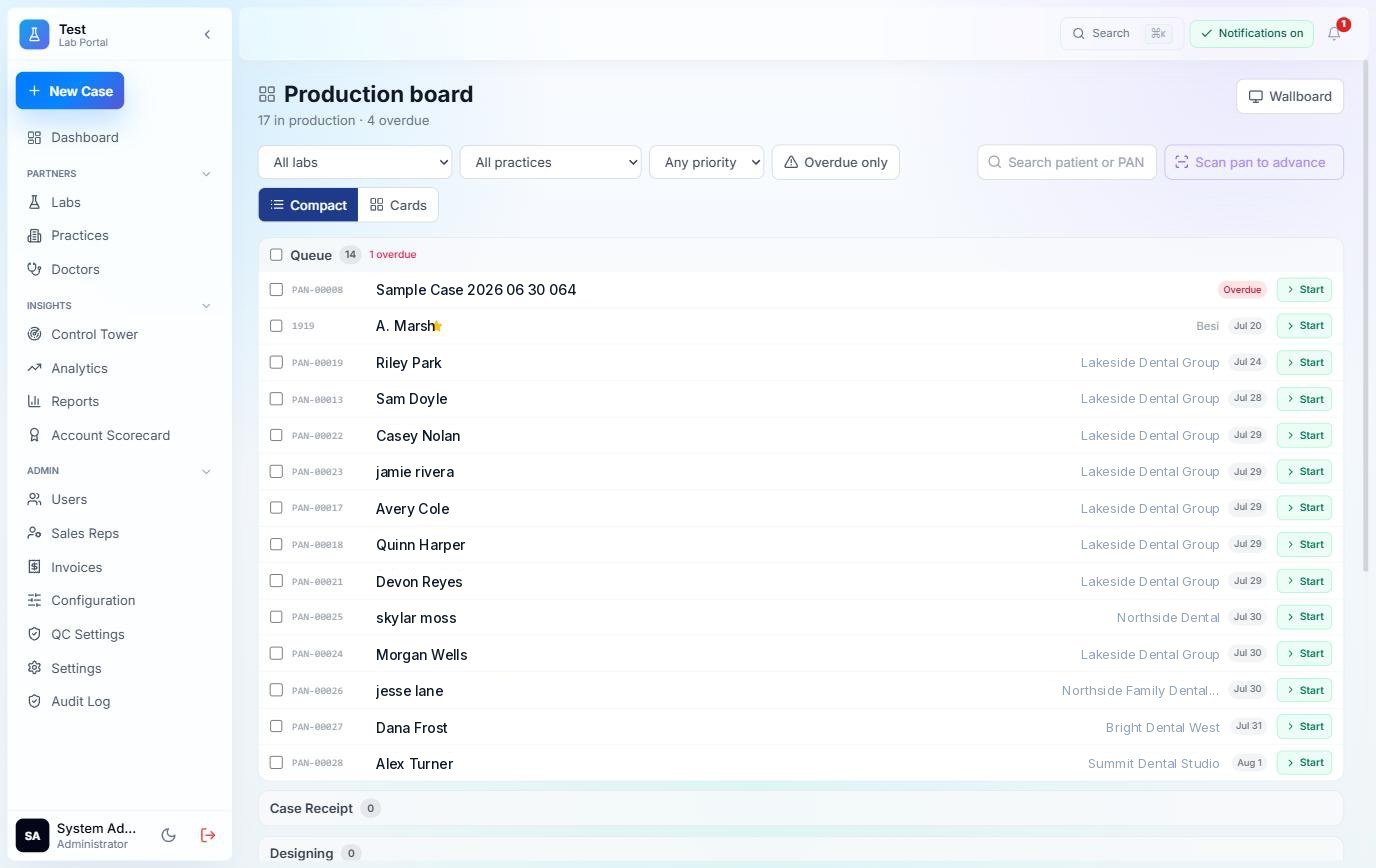Click the Labs flask icon in sidebar
The image size is (1376, 868).
tap(34, 202)
